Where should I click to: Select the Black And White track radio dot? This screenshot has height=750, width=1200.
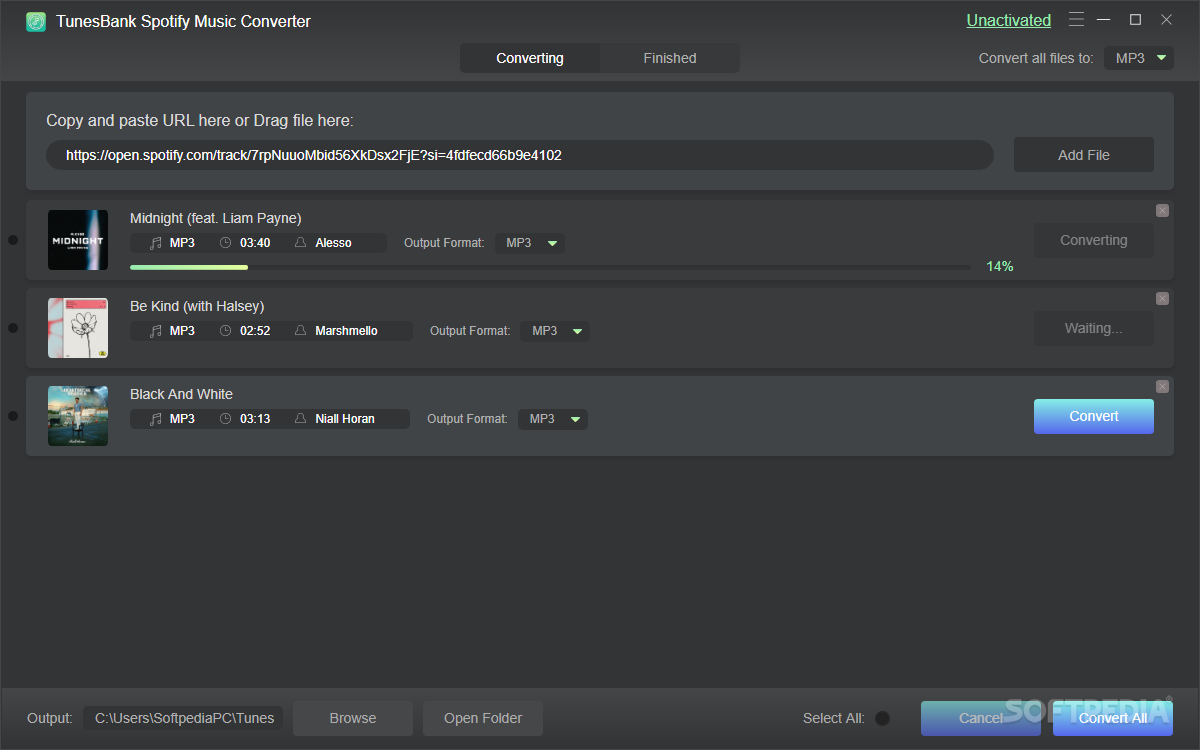click(x=13, y=416)
